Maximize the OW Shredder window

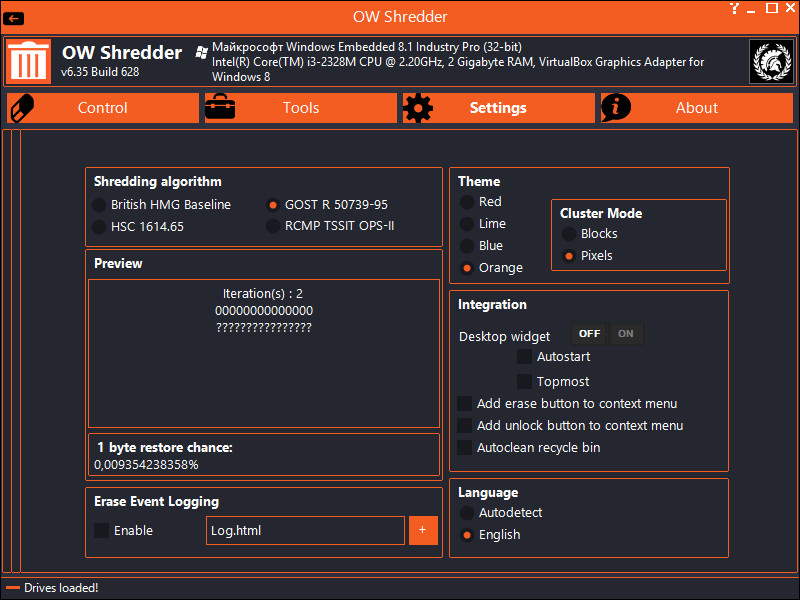(772, 8)
